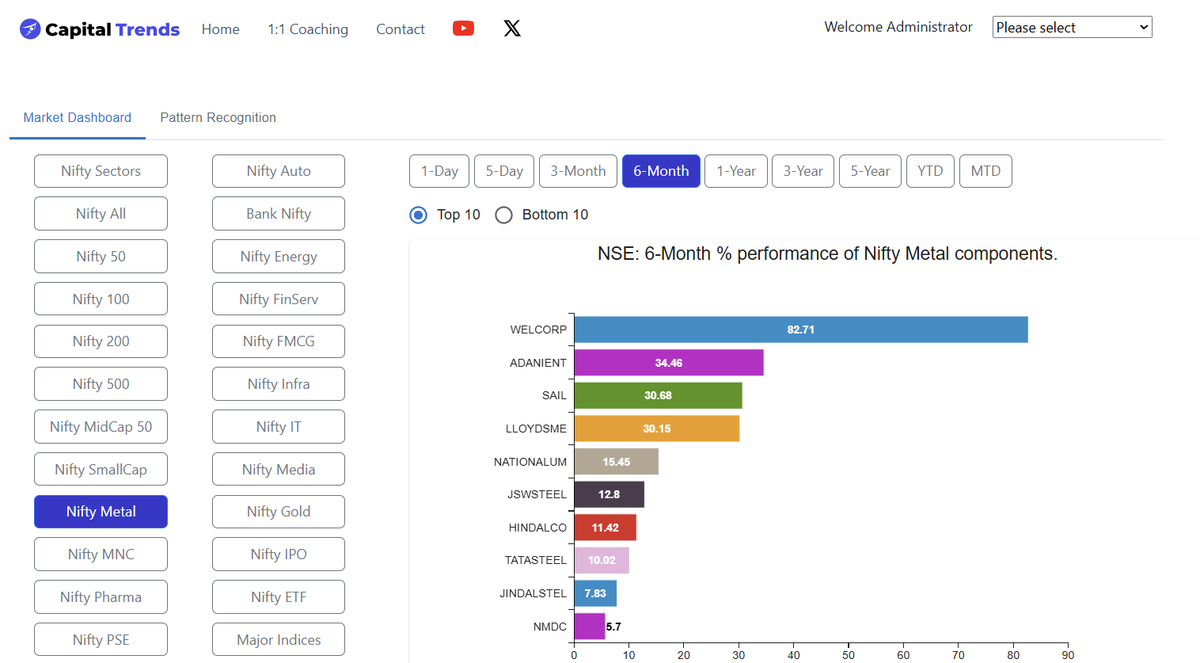This screenshot has height=663, width=1200.
Task: Go to Home in the navigation bar
Action: (220, 29)
